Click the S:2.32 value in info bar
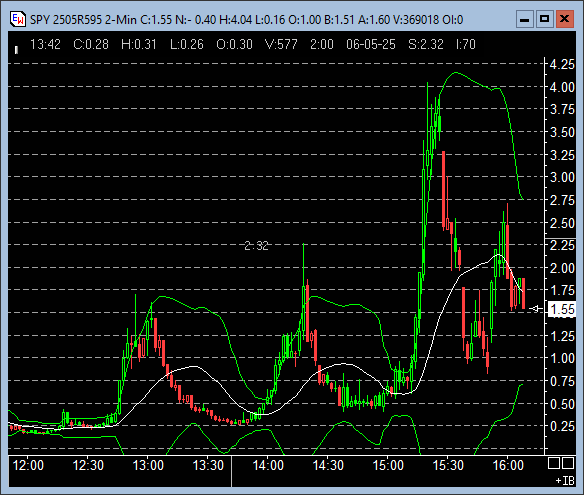The image size is (584, 495). pyautogui.click(x=426, y=45)
